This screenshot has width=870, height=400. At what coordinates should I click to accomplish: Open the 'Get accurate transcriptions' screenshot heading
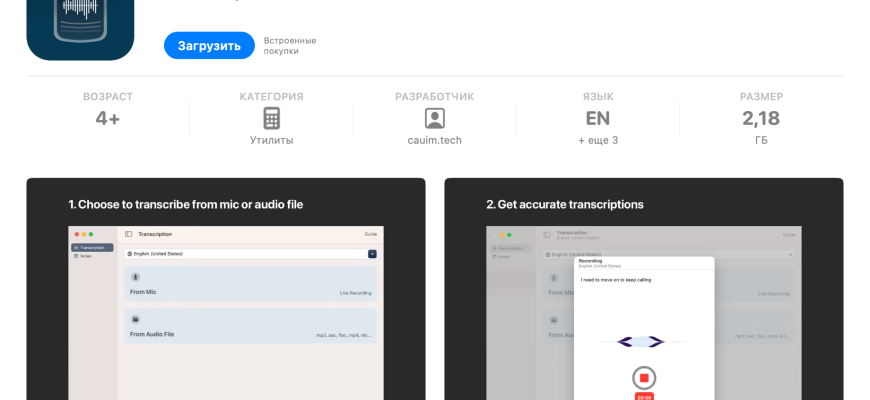[x=565, y=205]
